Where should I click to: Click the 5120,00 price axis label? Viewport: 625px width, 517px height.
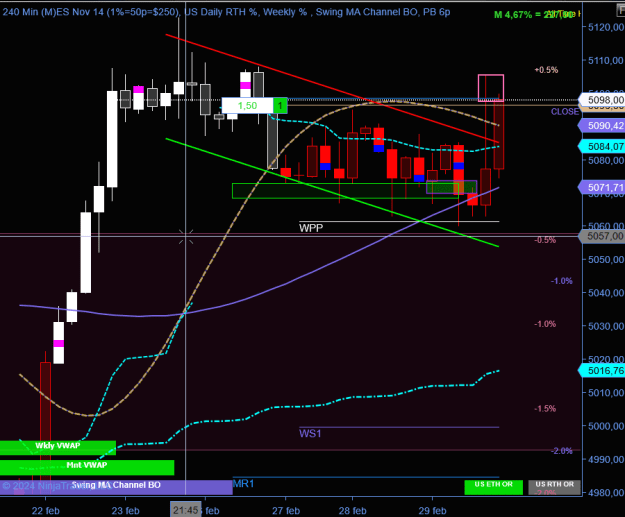[606, 27]
